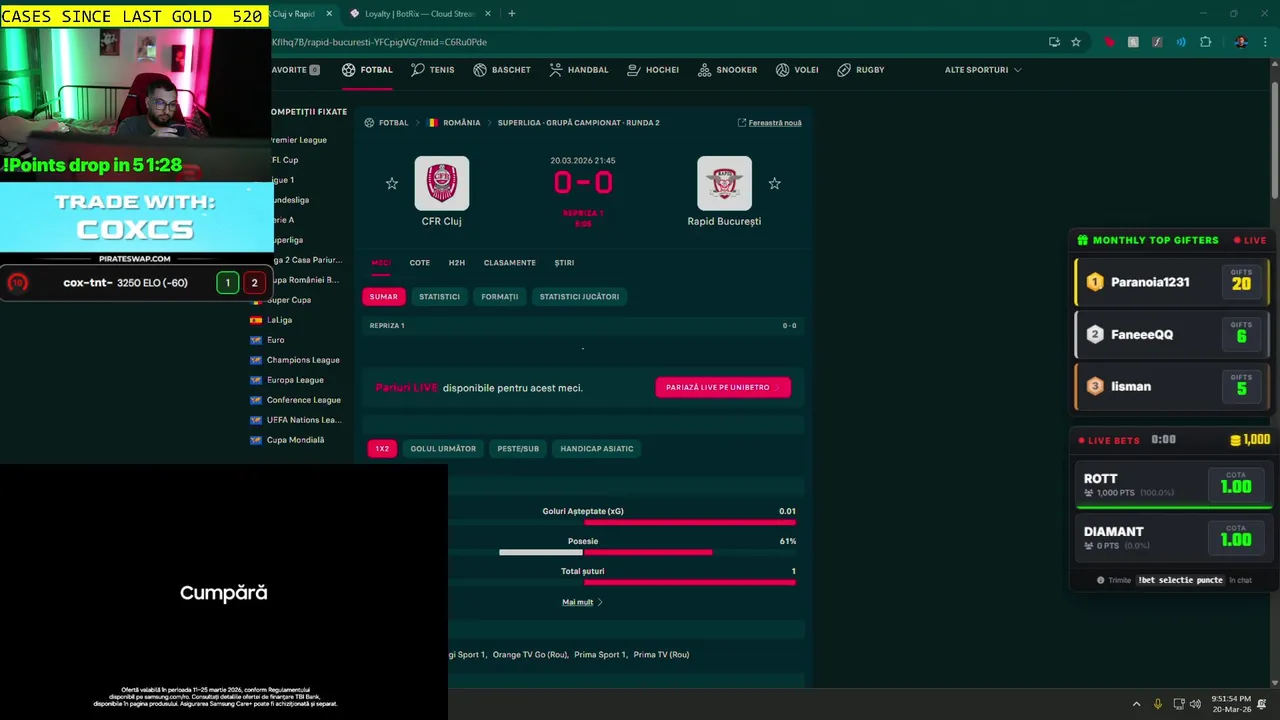This screenshot has width=1280, height=720.
Task: Click the microphone tray icon
Action: 1158,704
